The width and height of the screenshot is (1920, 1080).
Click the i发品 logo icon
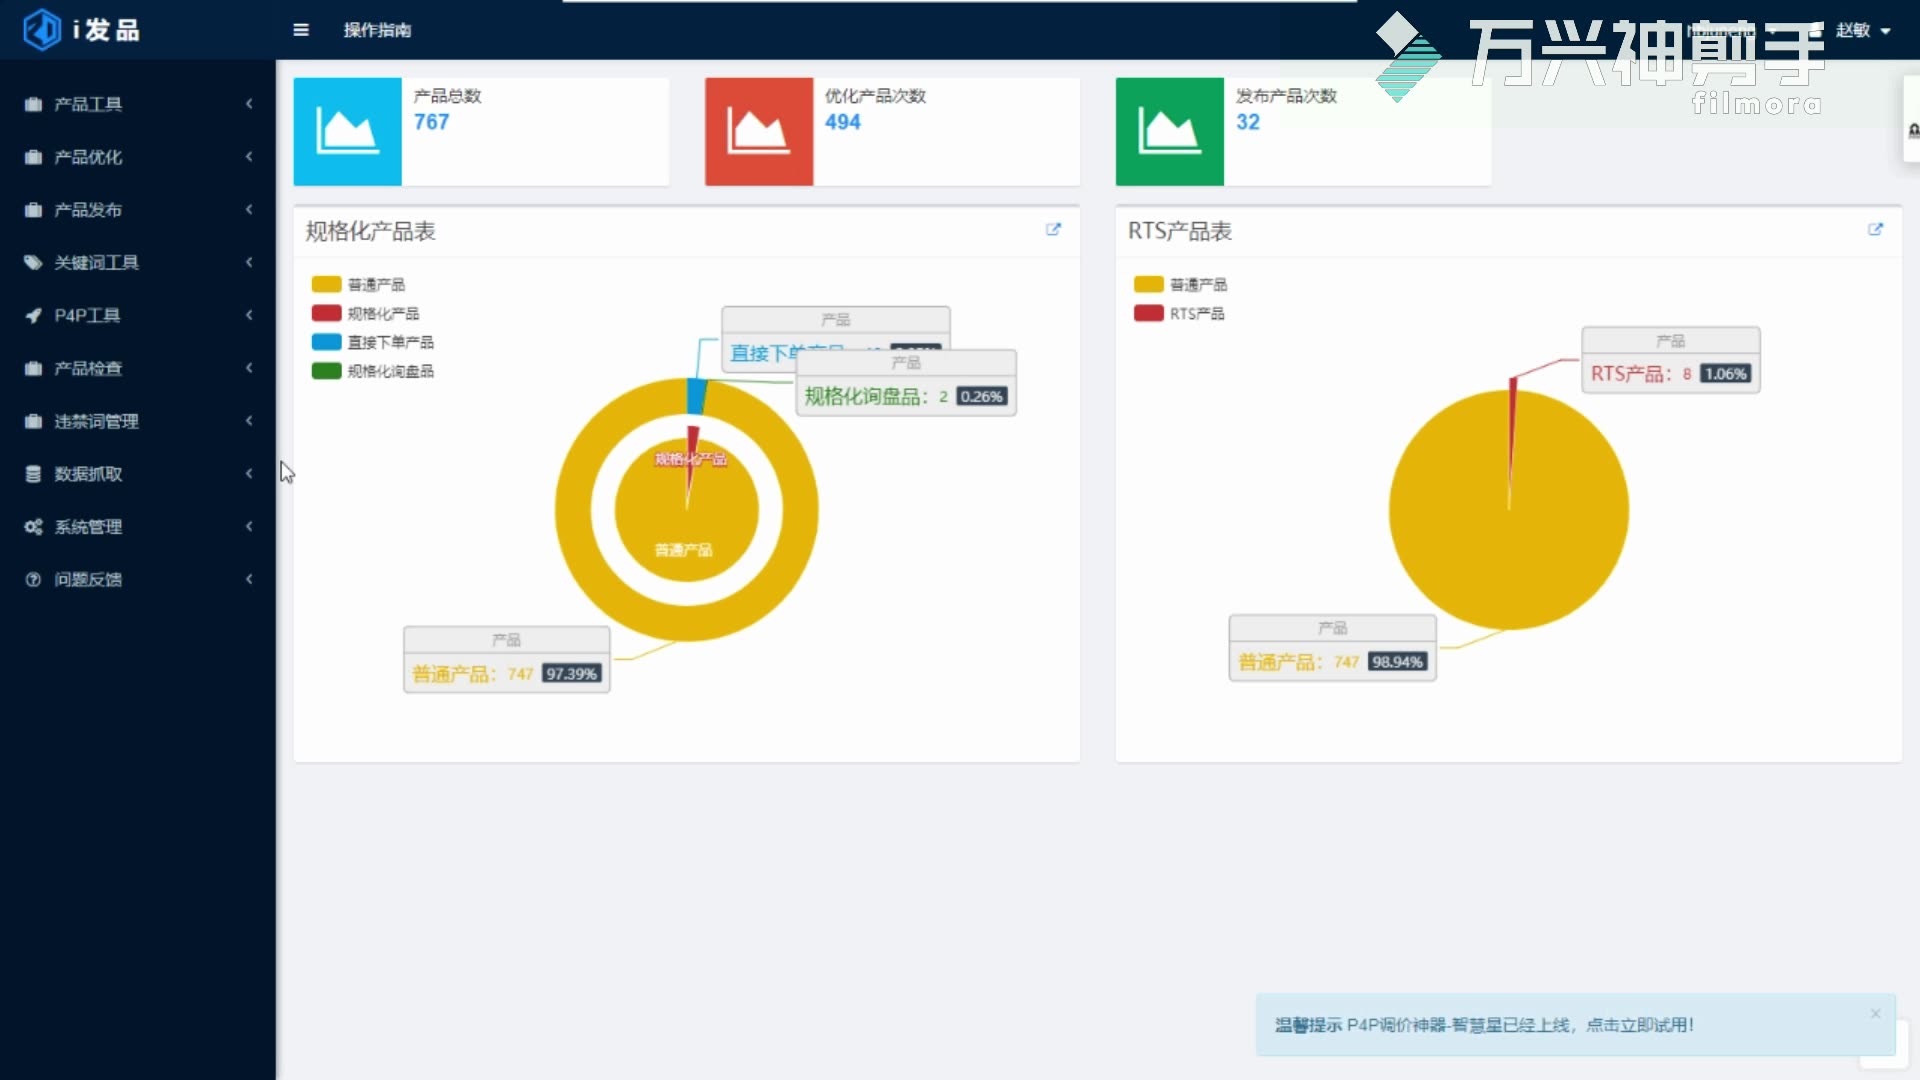pyautogui.click(x=42, y=29)
